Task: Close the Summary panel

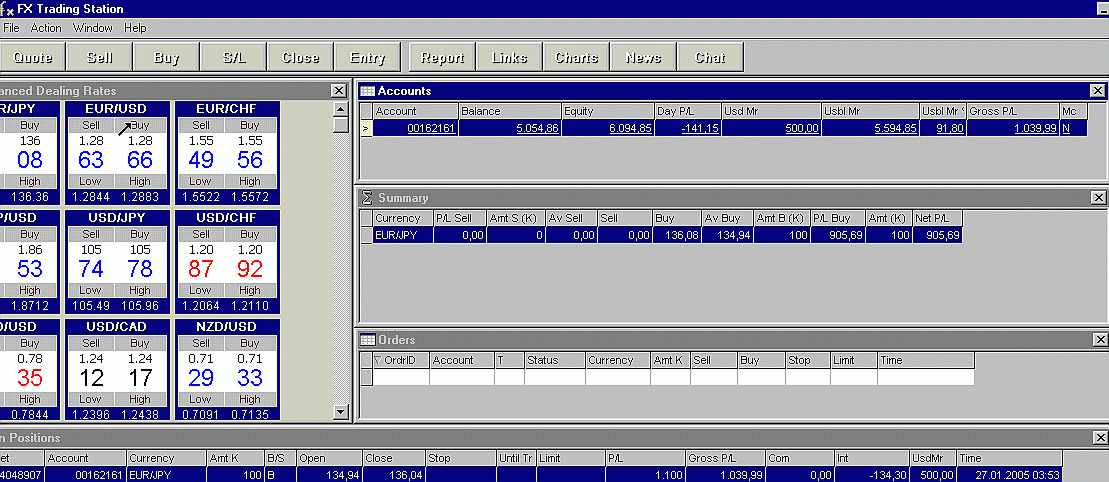Action: pos(1097,198)
